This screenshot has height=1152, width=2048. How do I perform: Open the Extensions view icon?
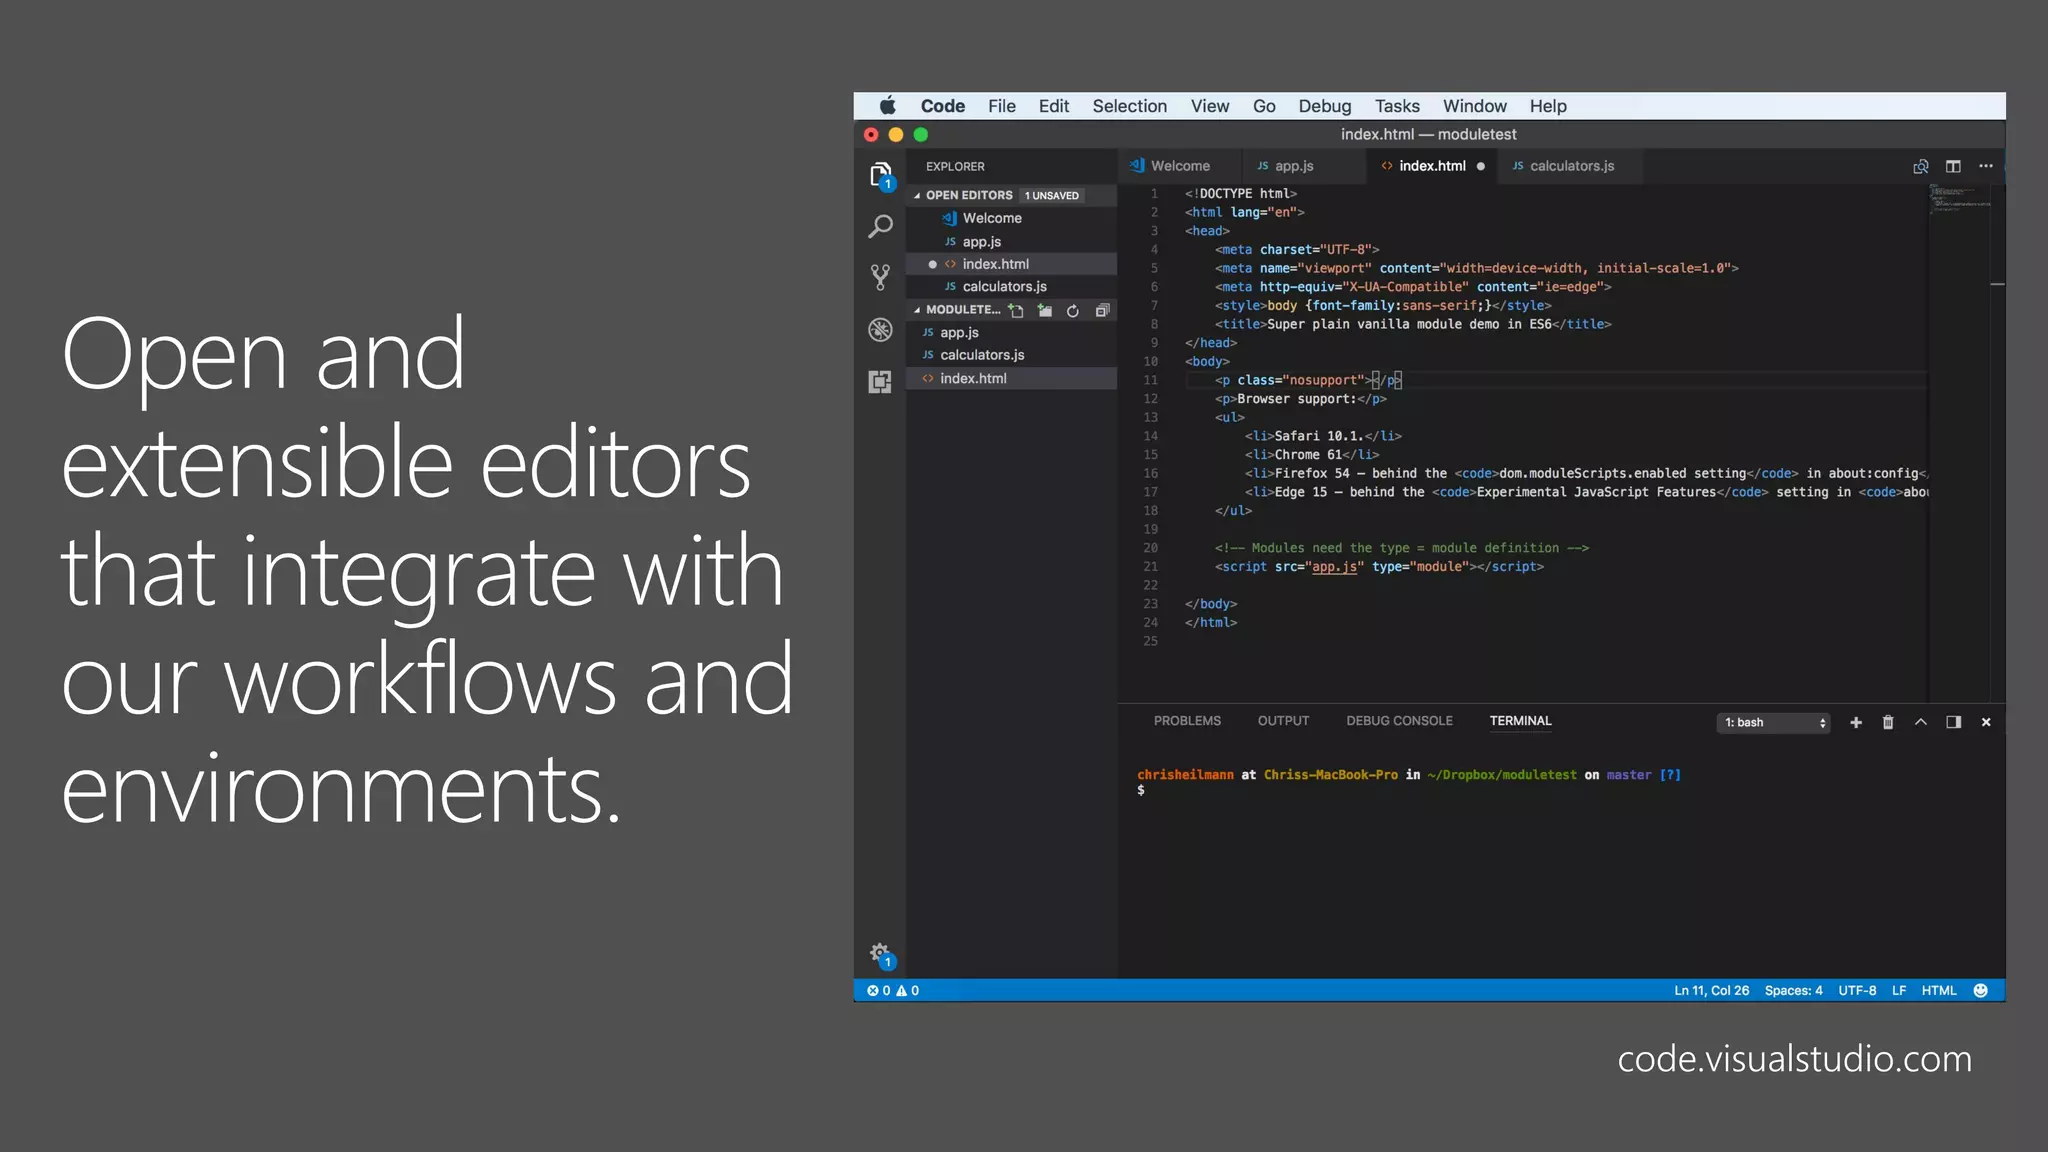(x=880, y=381)
